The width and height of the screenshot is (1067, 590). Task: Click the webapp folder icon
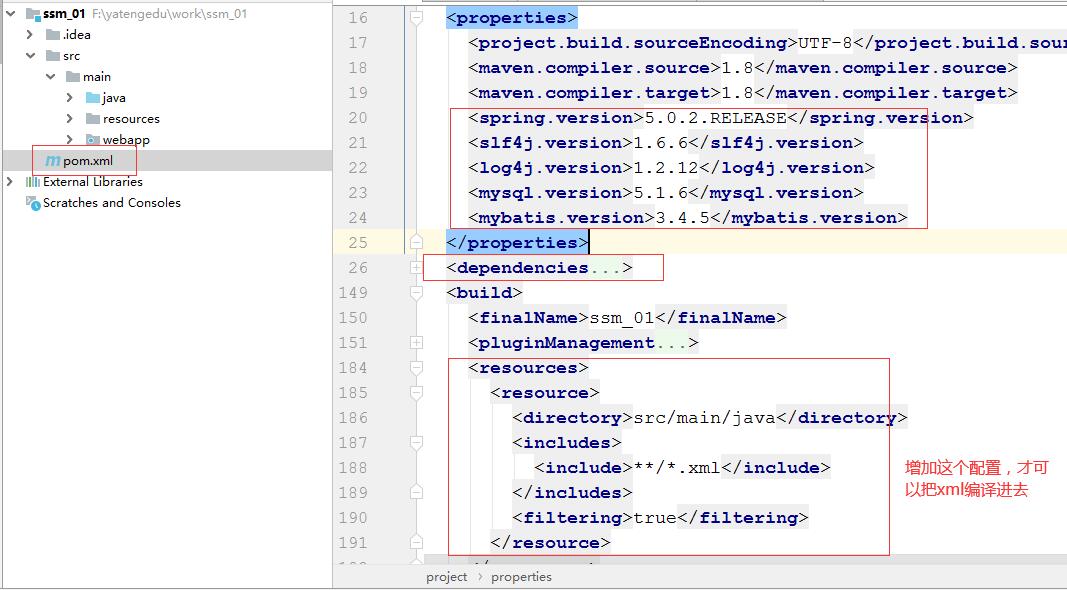(x=92, y=140)
